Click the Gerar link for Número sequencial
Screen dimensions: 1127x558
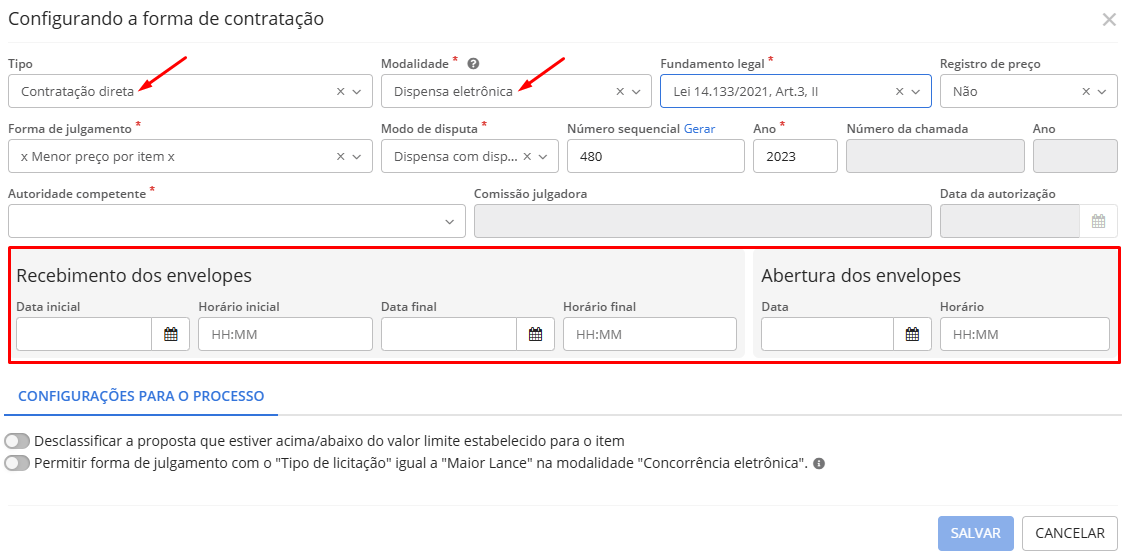pos(699,129)
